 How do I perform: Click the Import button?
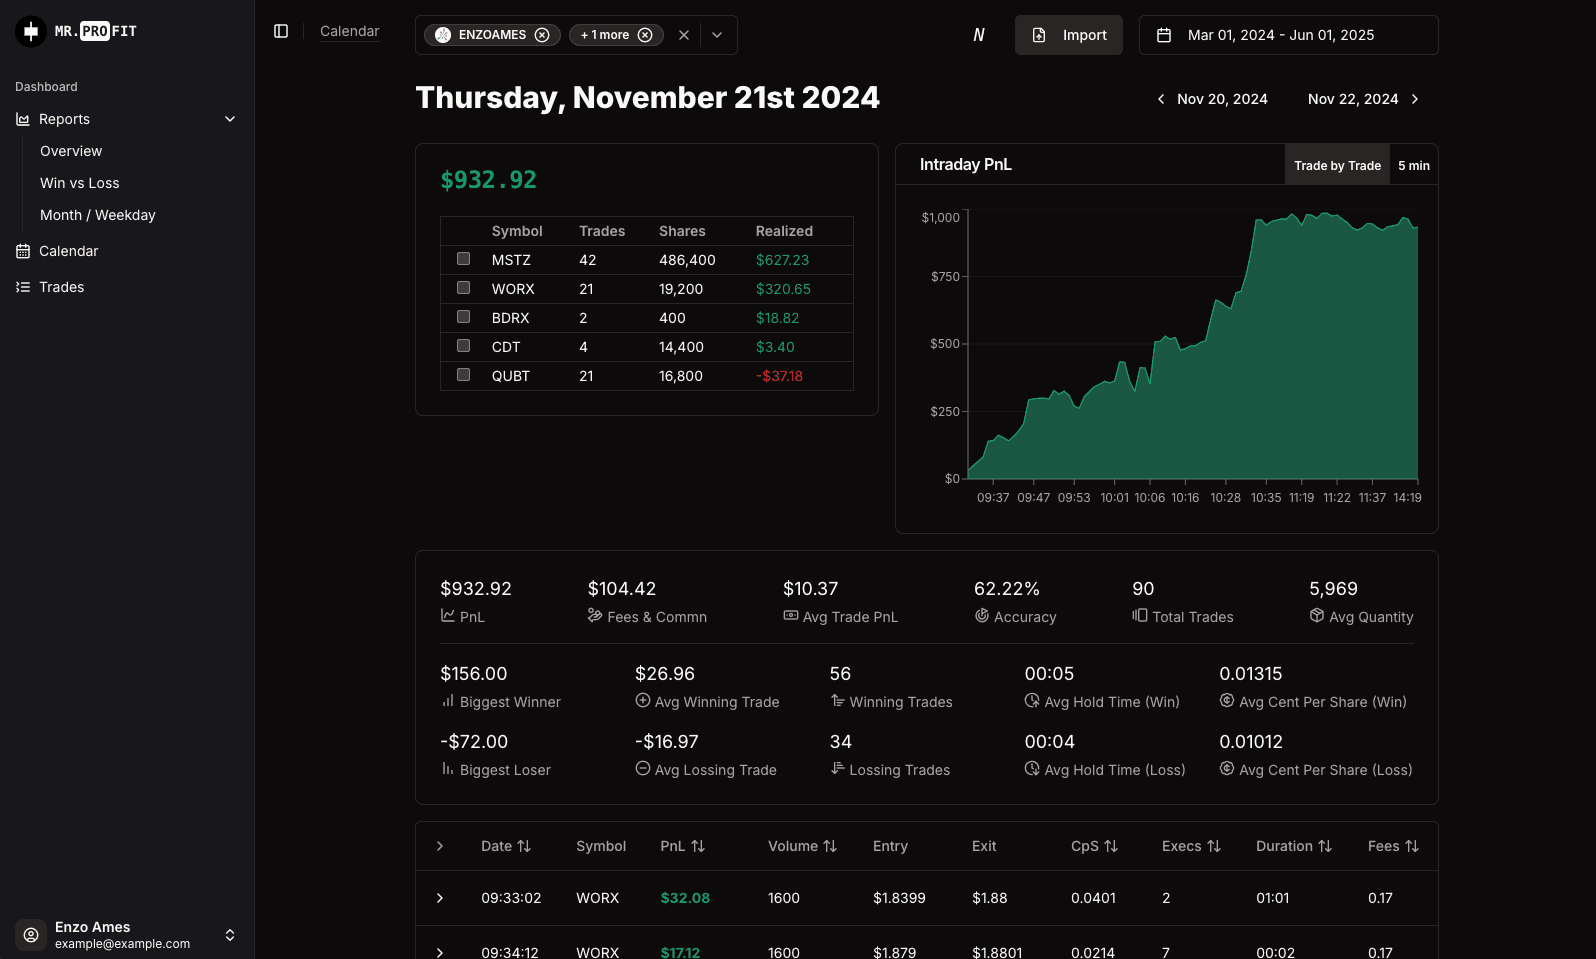click(x=1069, y=35)
